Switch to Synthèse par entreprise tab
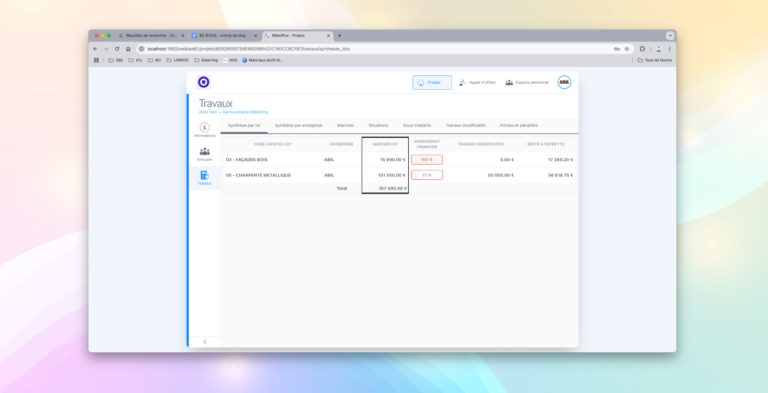This screenshot has height=393, width=768. 298,125
